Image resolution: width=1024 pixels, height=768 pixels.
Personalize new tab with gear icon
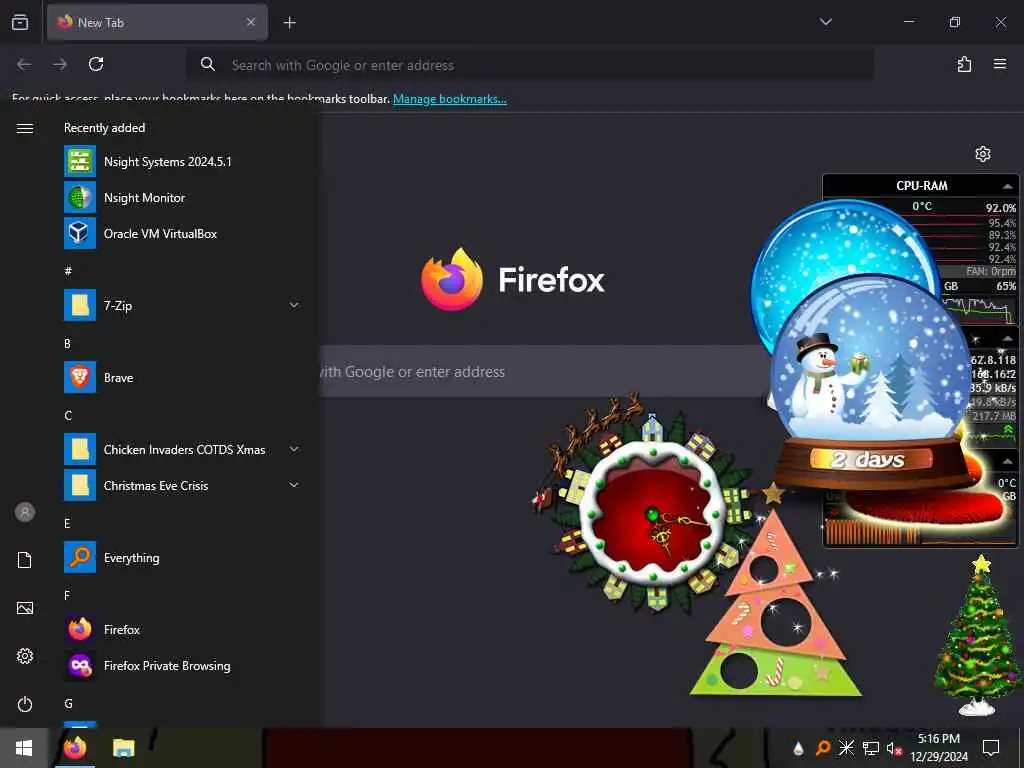[x=983, y=154]
